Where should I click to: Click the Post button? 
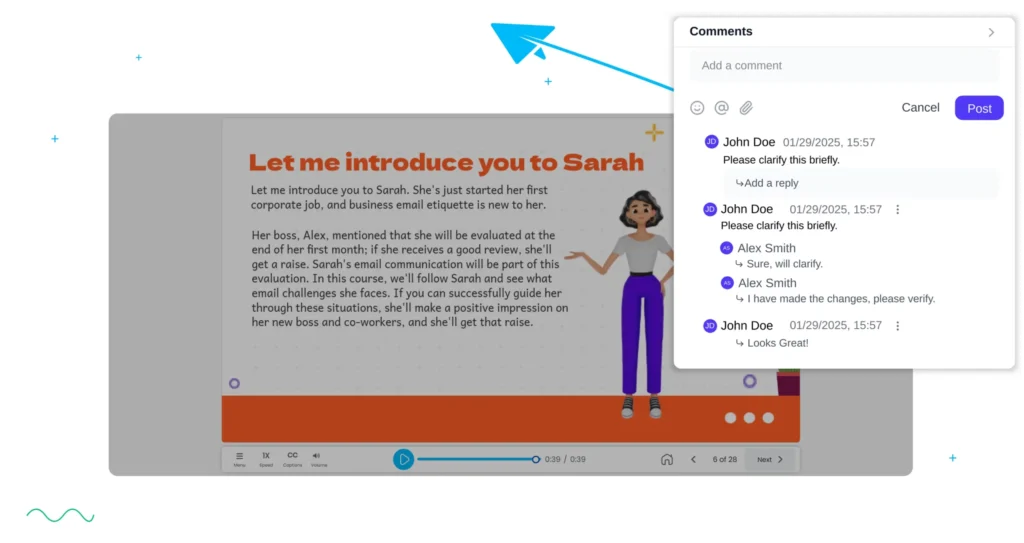click(979, 108)
